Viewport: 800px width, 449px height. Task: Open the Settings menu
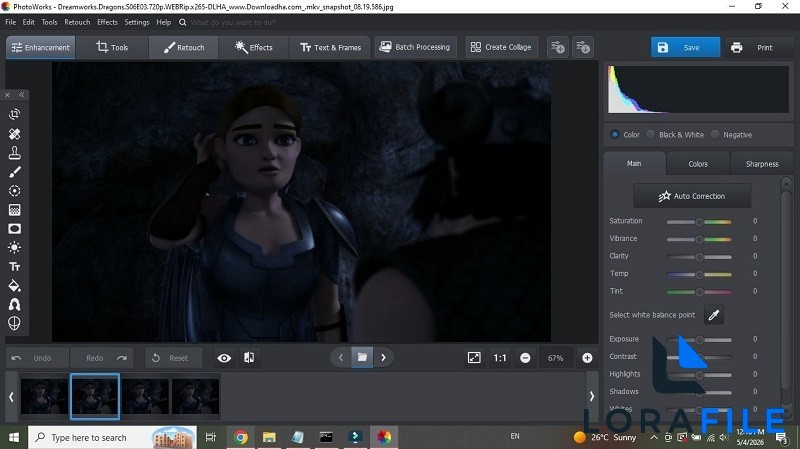tap(137, 22)
